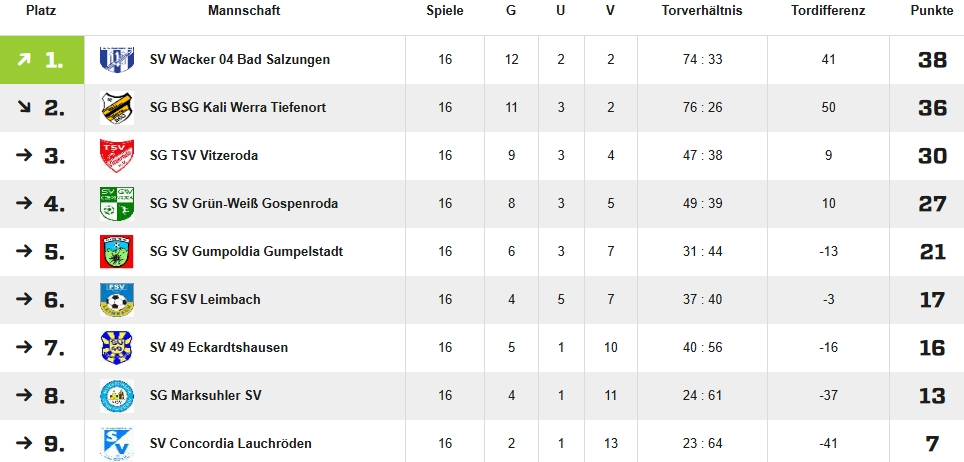Click the down arrow at rank 2
The height and width of the screenshot is (462, 964).
pos(24,107)
